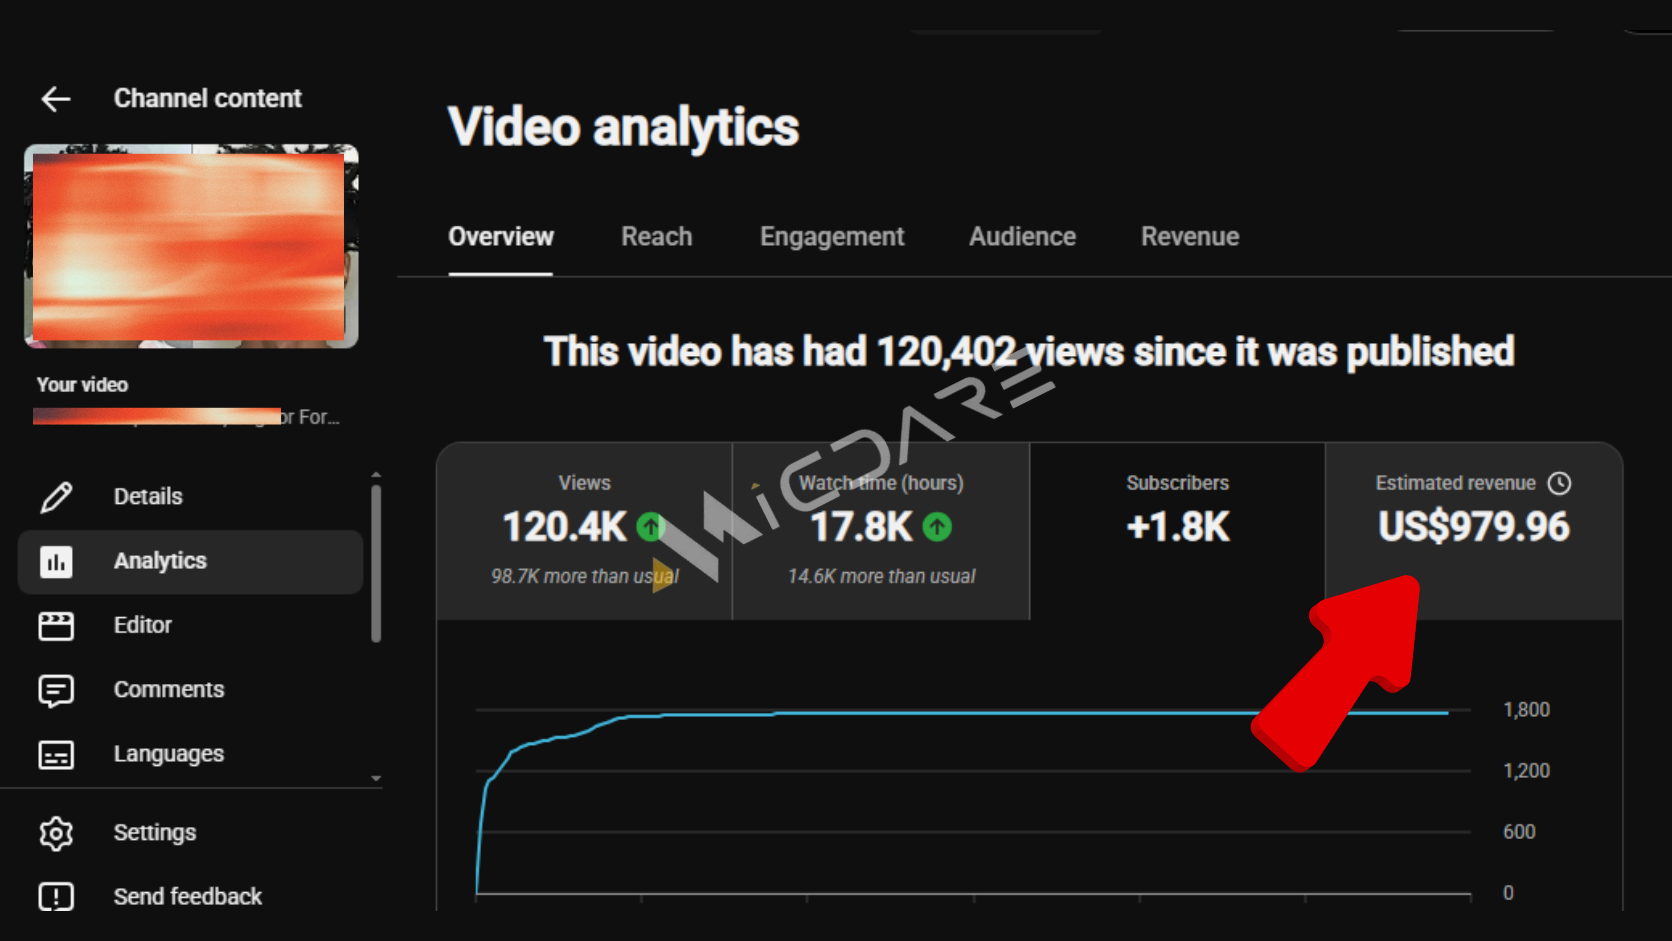Image resolution: width=1672 pixels, height=941 pixels.
Task: Click the green up arrow next to 120.4K views
Action: (651, 526)
